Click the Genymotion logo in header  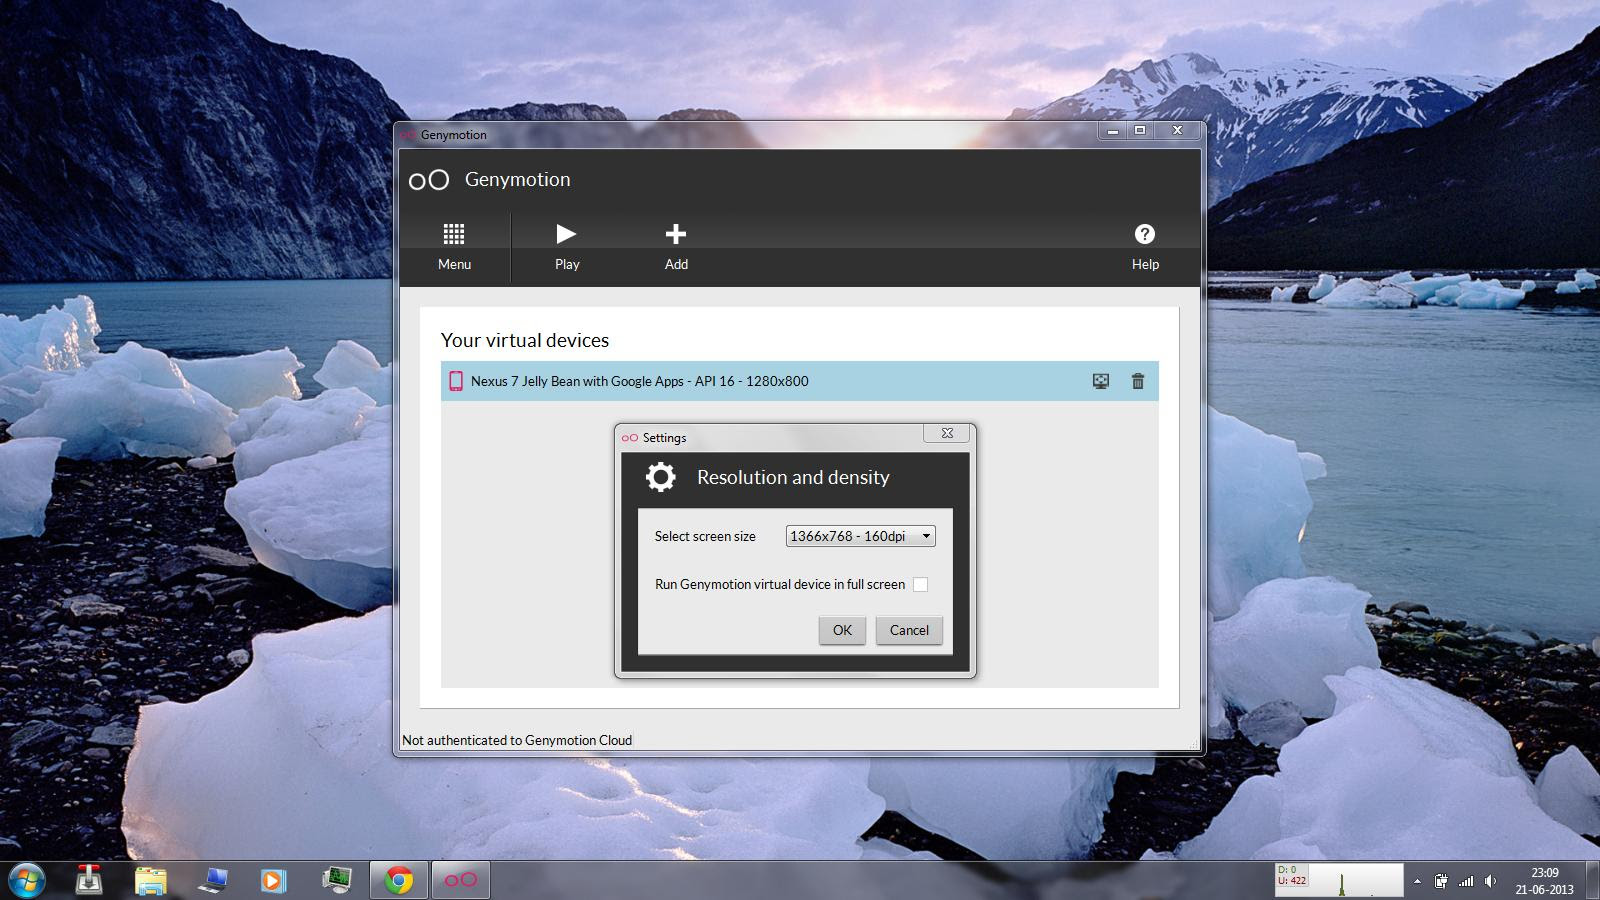pos(429,180)
